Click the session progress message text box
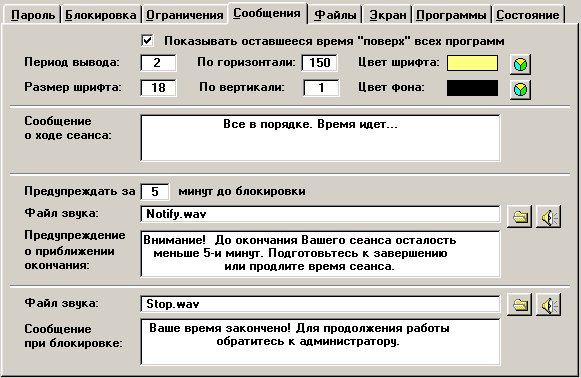The width and height of the screenshot is (581, 378). point(320,138)
